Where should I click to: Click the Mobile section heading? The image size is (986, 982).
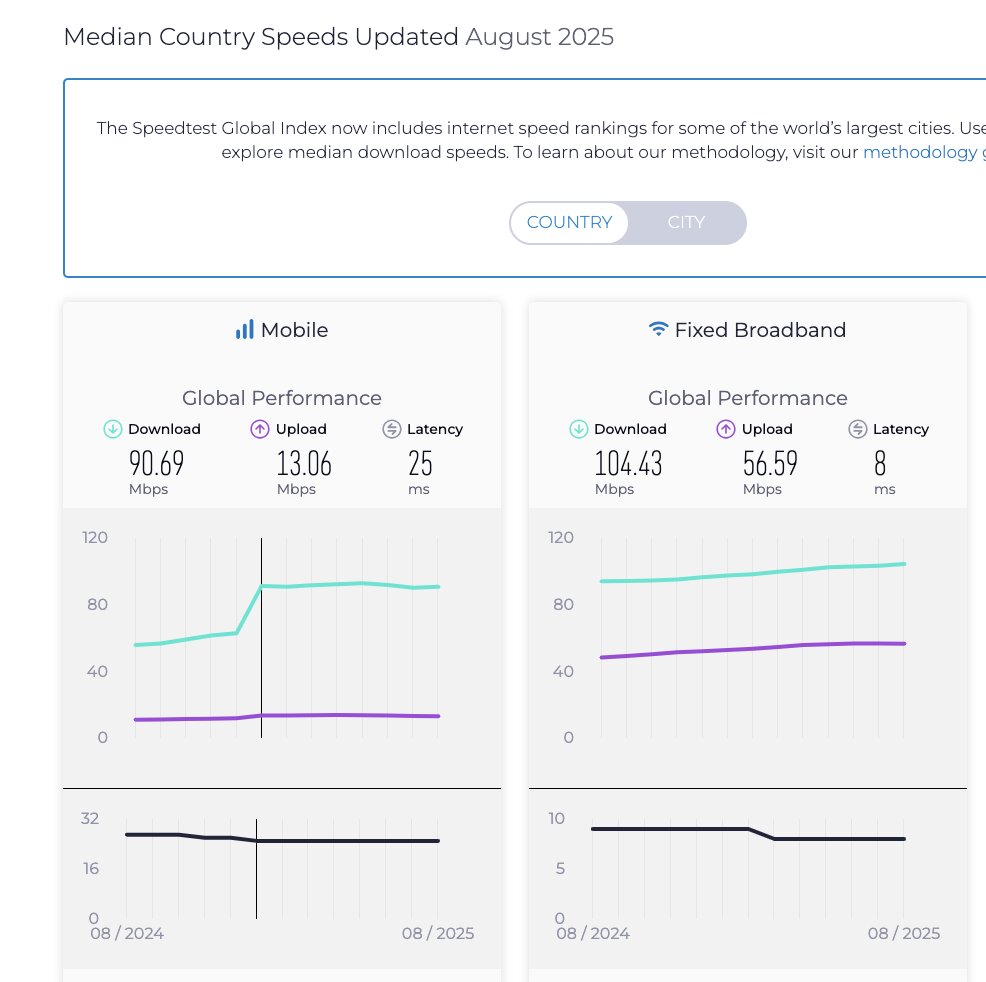(294, 330)
